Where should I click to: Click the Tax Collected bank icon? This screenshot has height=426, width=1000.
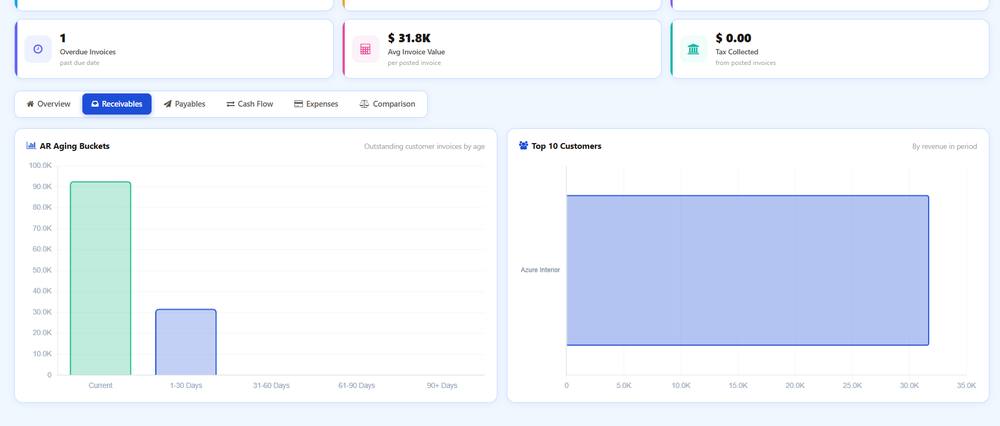point(693,49)
